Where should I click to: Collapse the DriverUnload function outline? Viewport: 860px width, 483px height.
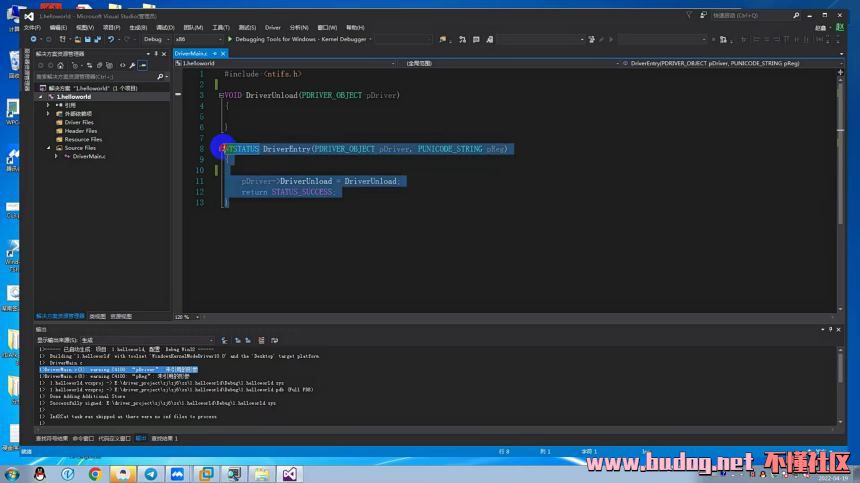click(221, 95)
